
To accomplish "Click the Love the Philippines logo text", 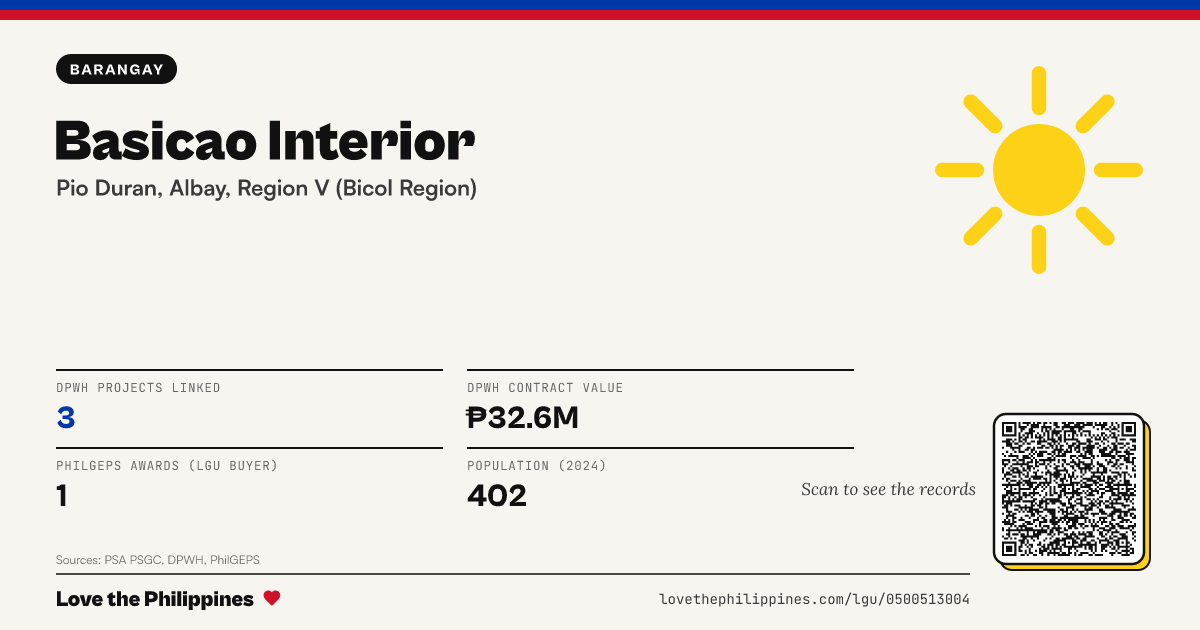I will coord(155,599).
